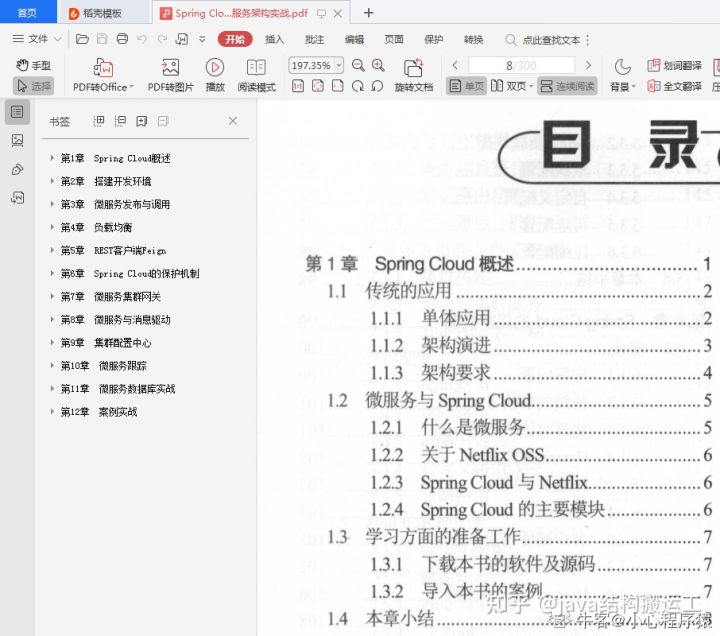The image size is (720, 636).
Task: Select bookmark 第9章 集群配置中心
Action: [x=106, y=343]
